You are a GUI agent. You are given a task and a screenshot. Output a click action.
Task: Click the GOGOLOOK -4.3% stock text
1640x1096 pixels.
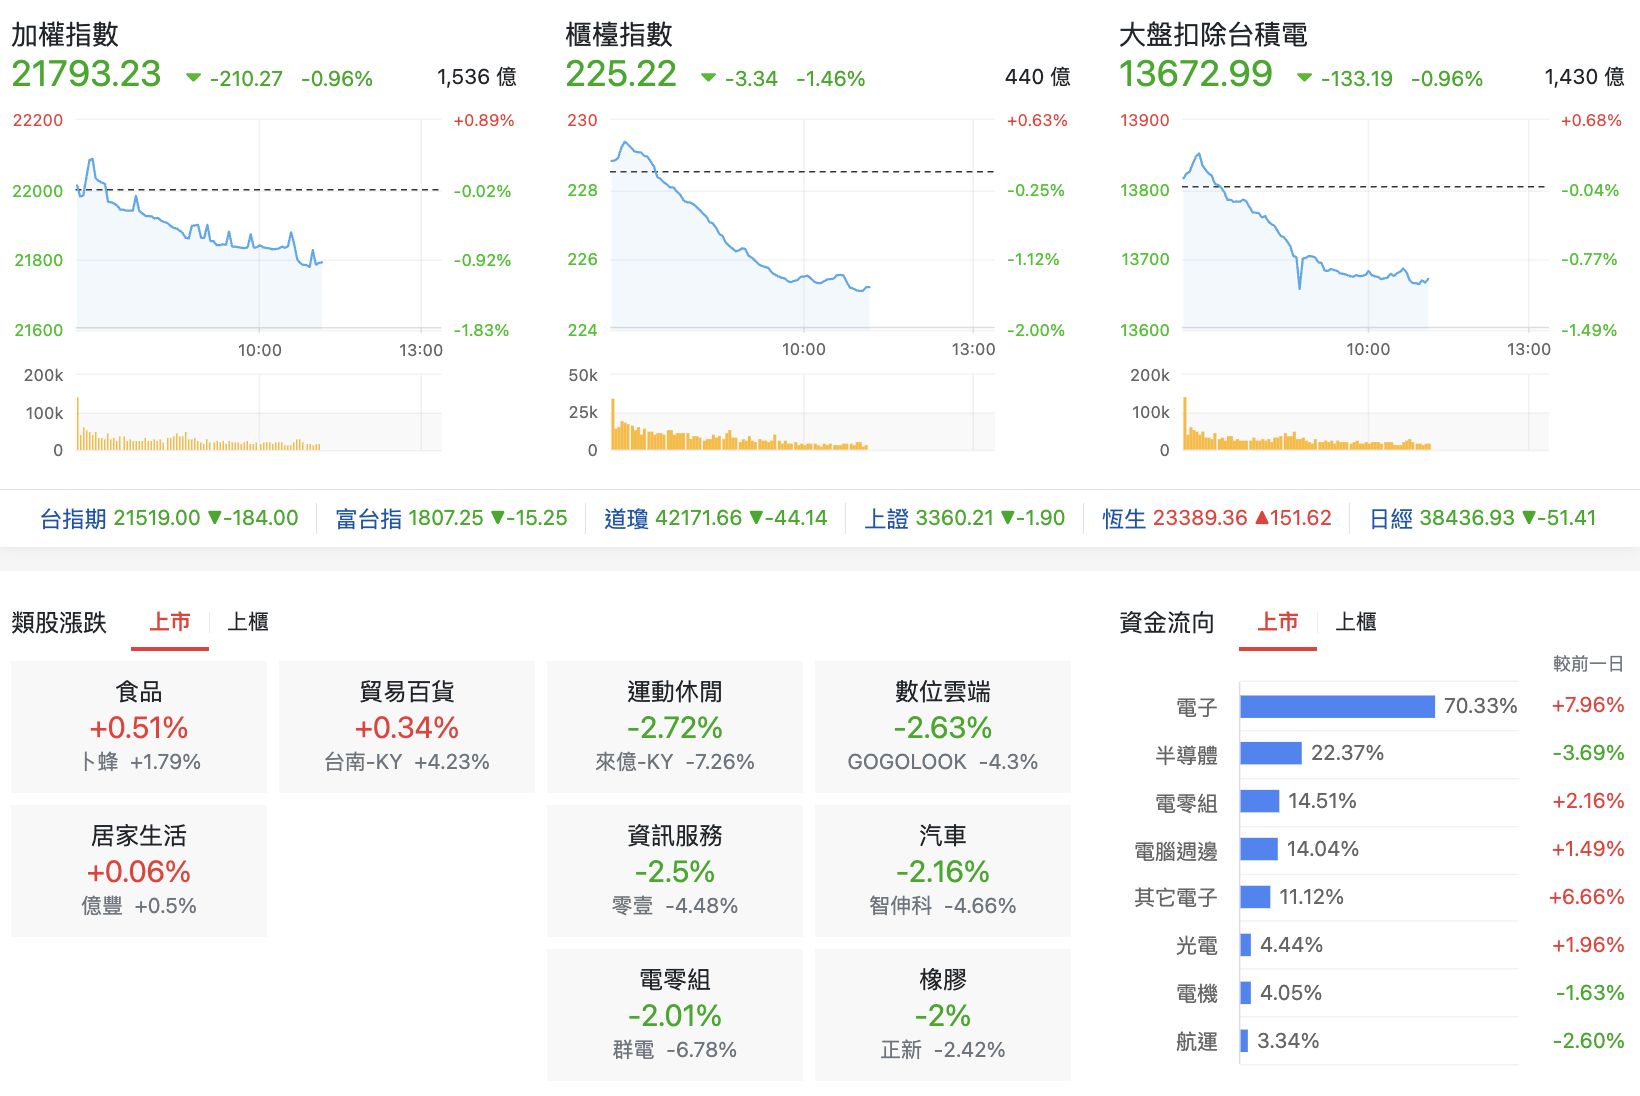[x=943, y=762]
